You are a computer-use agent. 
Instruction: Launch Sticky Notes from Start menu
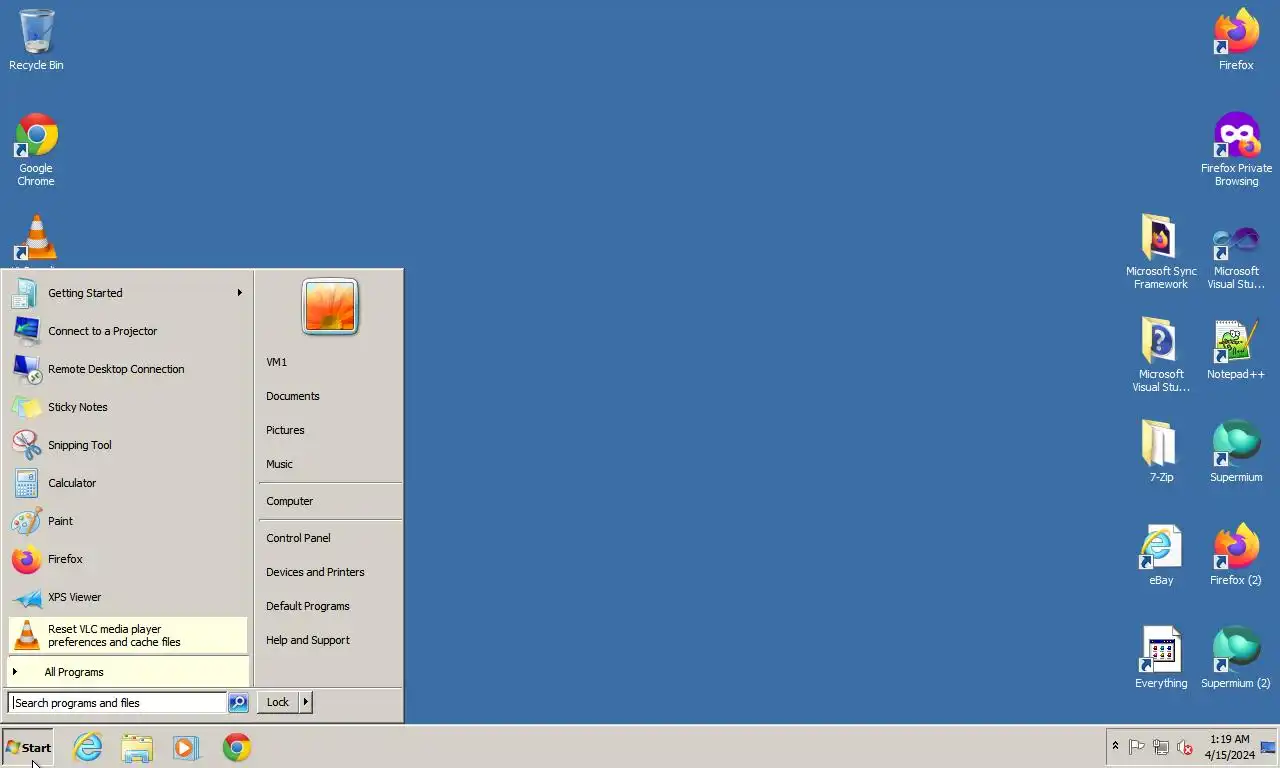tap(128, 407)
